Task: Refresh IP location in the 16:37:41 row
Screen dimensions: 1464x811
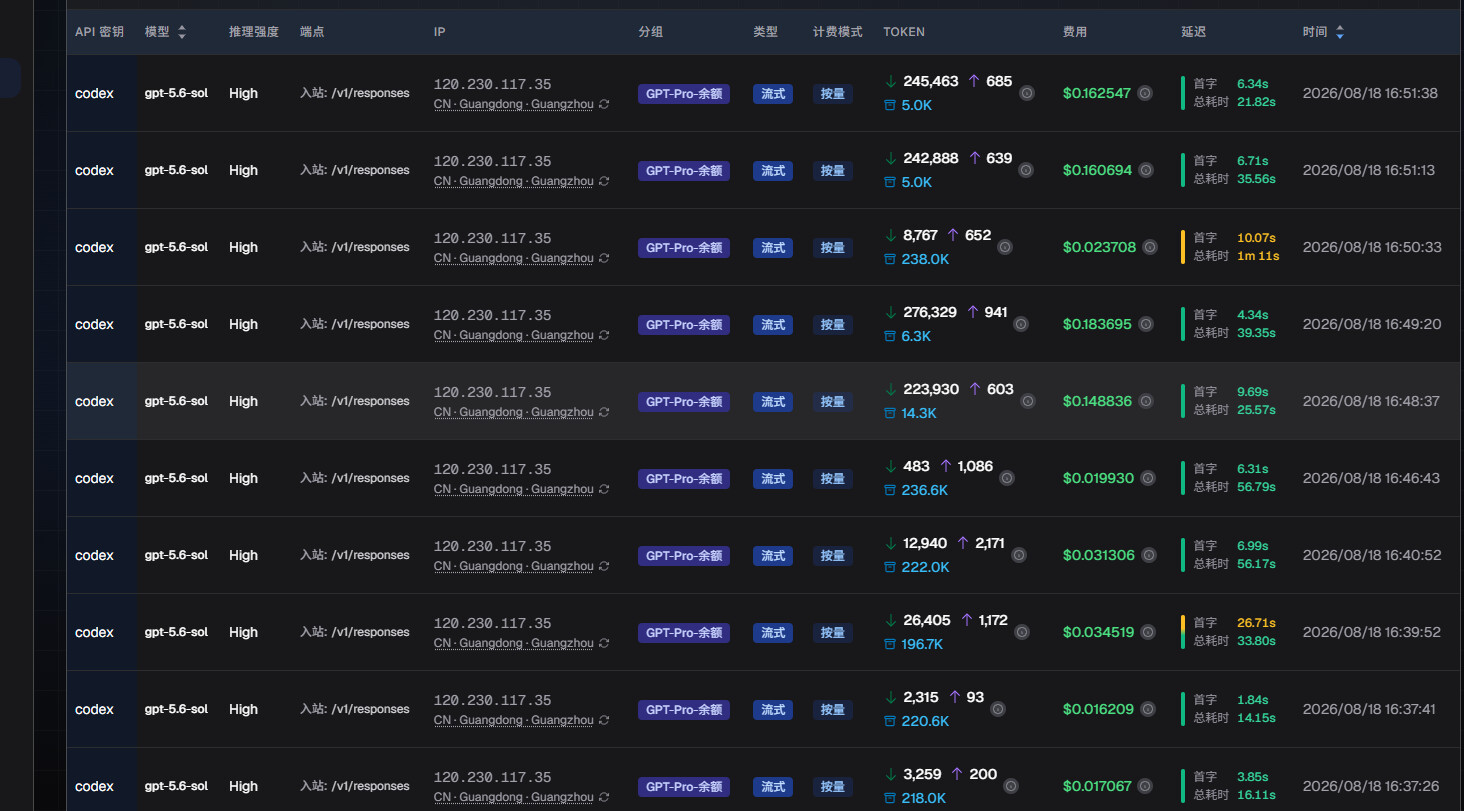Action: 604,720
